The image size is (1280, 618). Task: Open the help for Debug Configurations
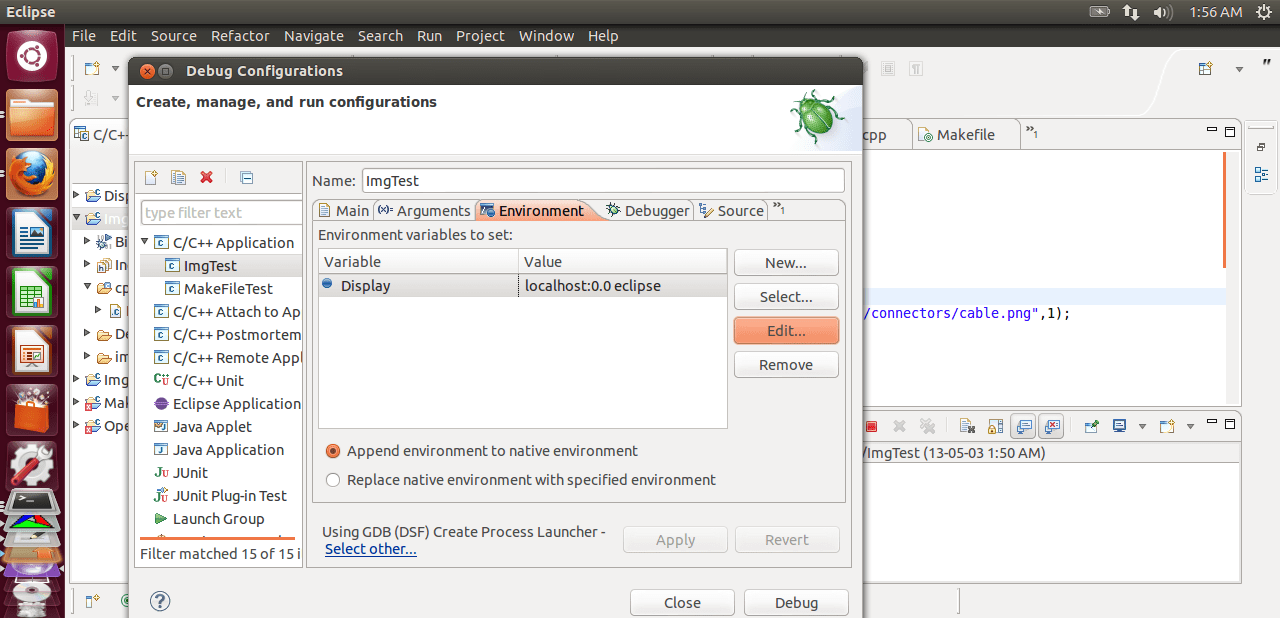coord(160,601)
